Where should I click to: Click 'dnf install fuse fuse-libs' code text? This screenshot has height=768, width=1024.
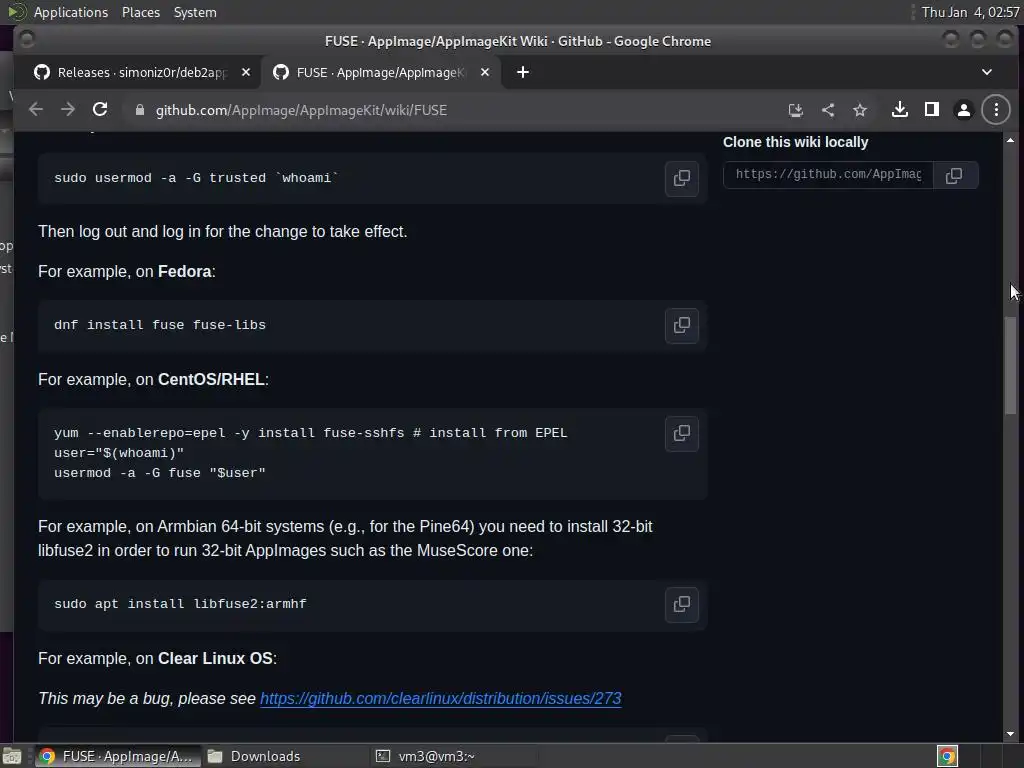click(160, 325)
